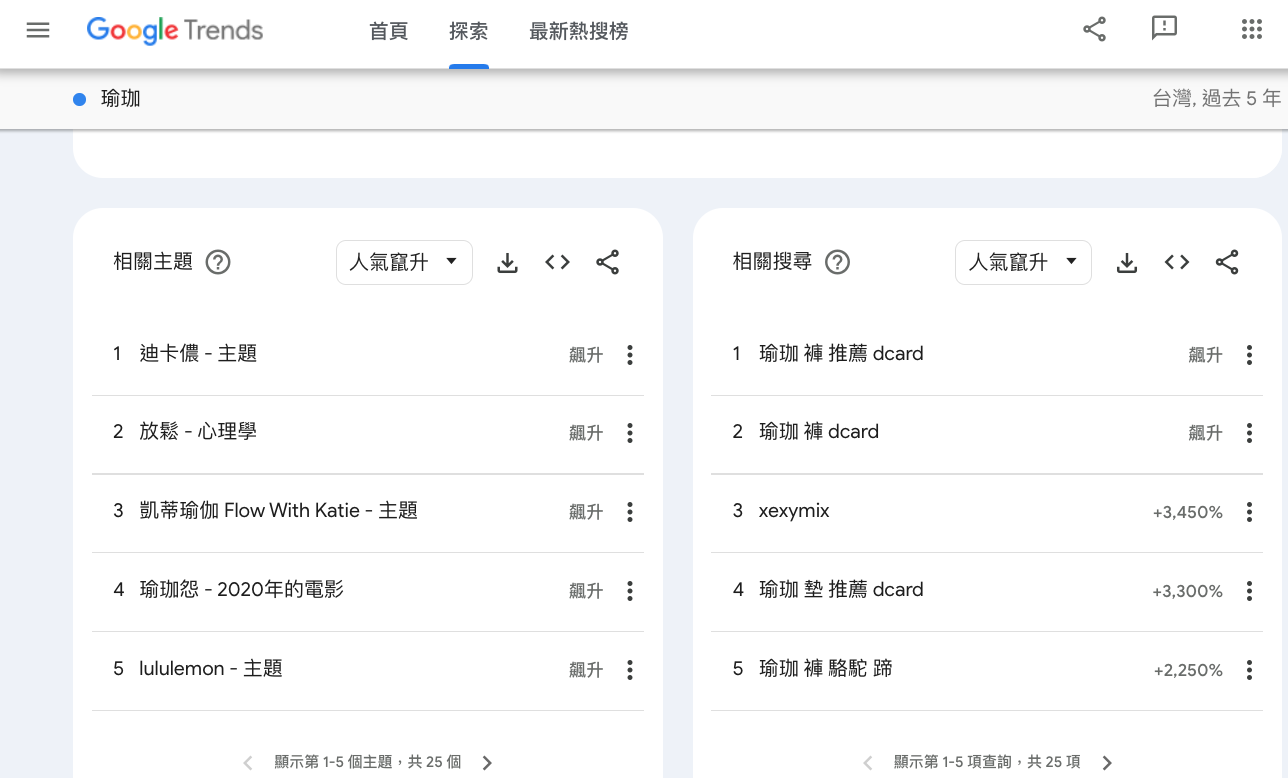The image size is (1288, 778).
Task: Go to next page of related topics
Action: (x=487, y=763)
